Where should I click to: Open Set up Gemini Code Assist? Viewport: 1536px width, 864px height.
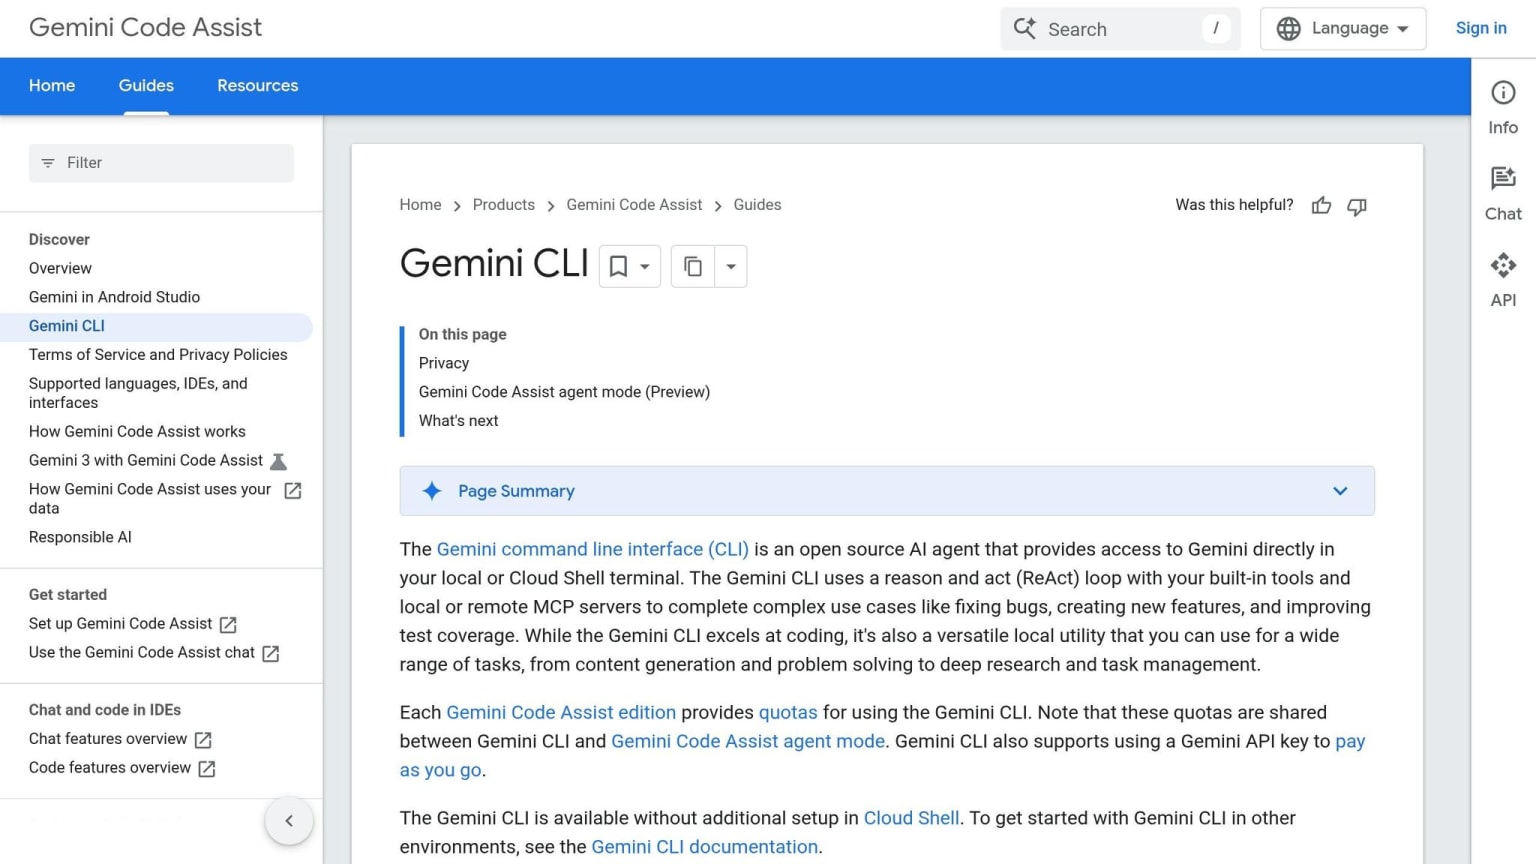(x=120, y=624)
